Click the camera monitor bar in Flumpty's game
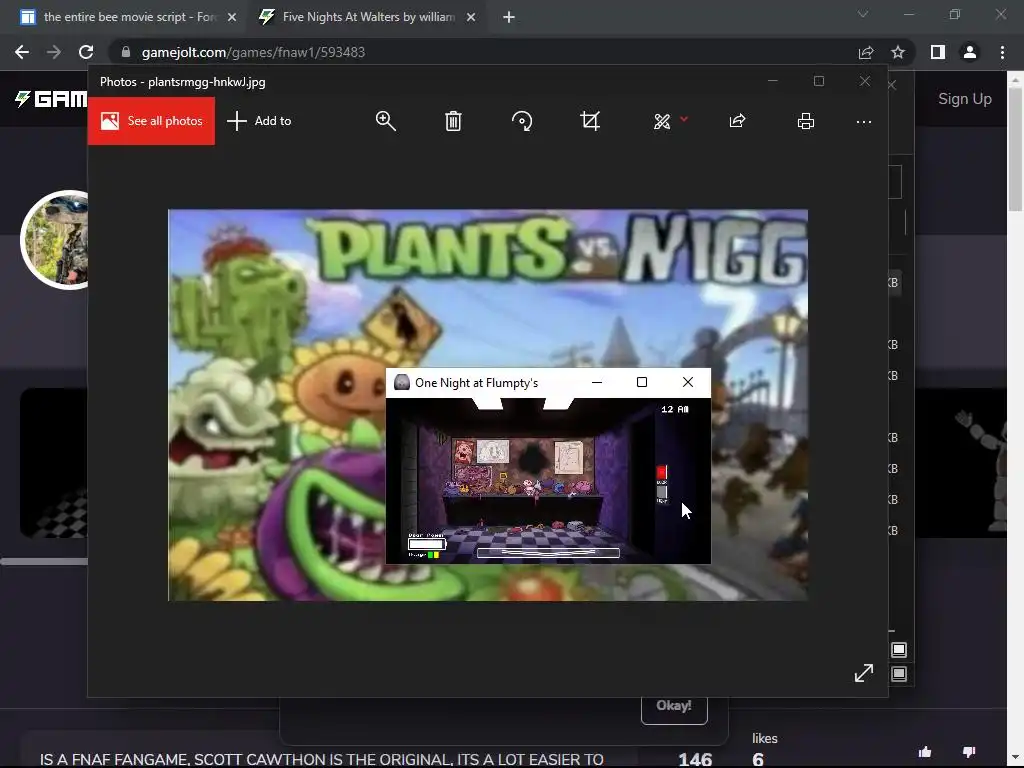 548,553
